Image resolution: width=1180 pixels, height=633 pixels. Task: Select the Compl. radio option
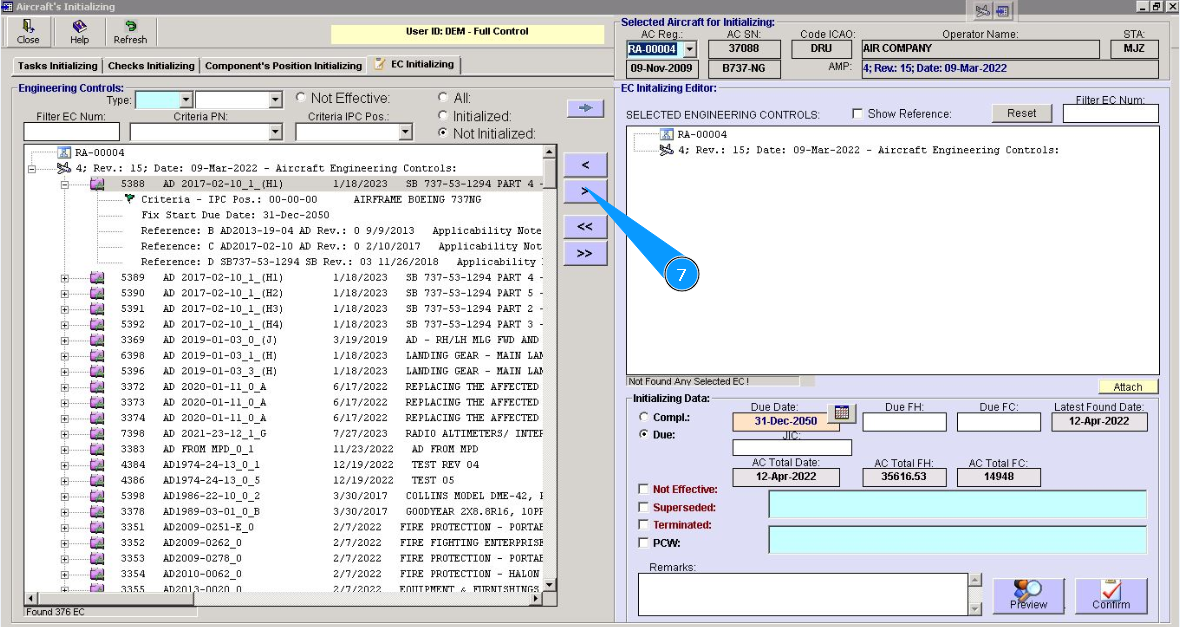(x=644, y=417)
